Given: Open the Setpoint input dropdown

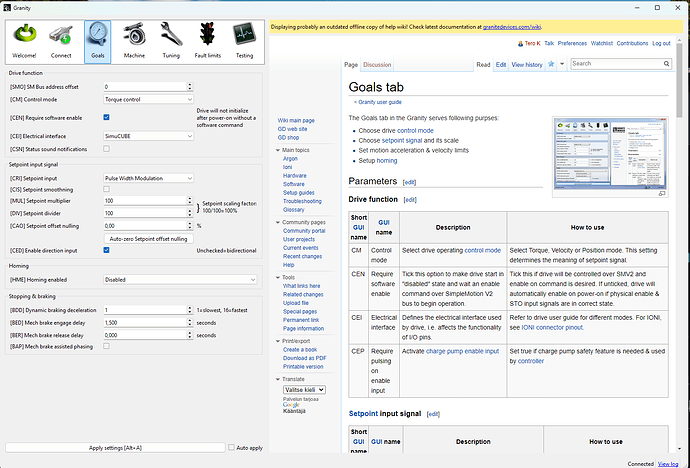Looking at the screenshot, I should [x=148, y=178].
